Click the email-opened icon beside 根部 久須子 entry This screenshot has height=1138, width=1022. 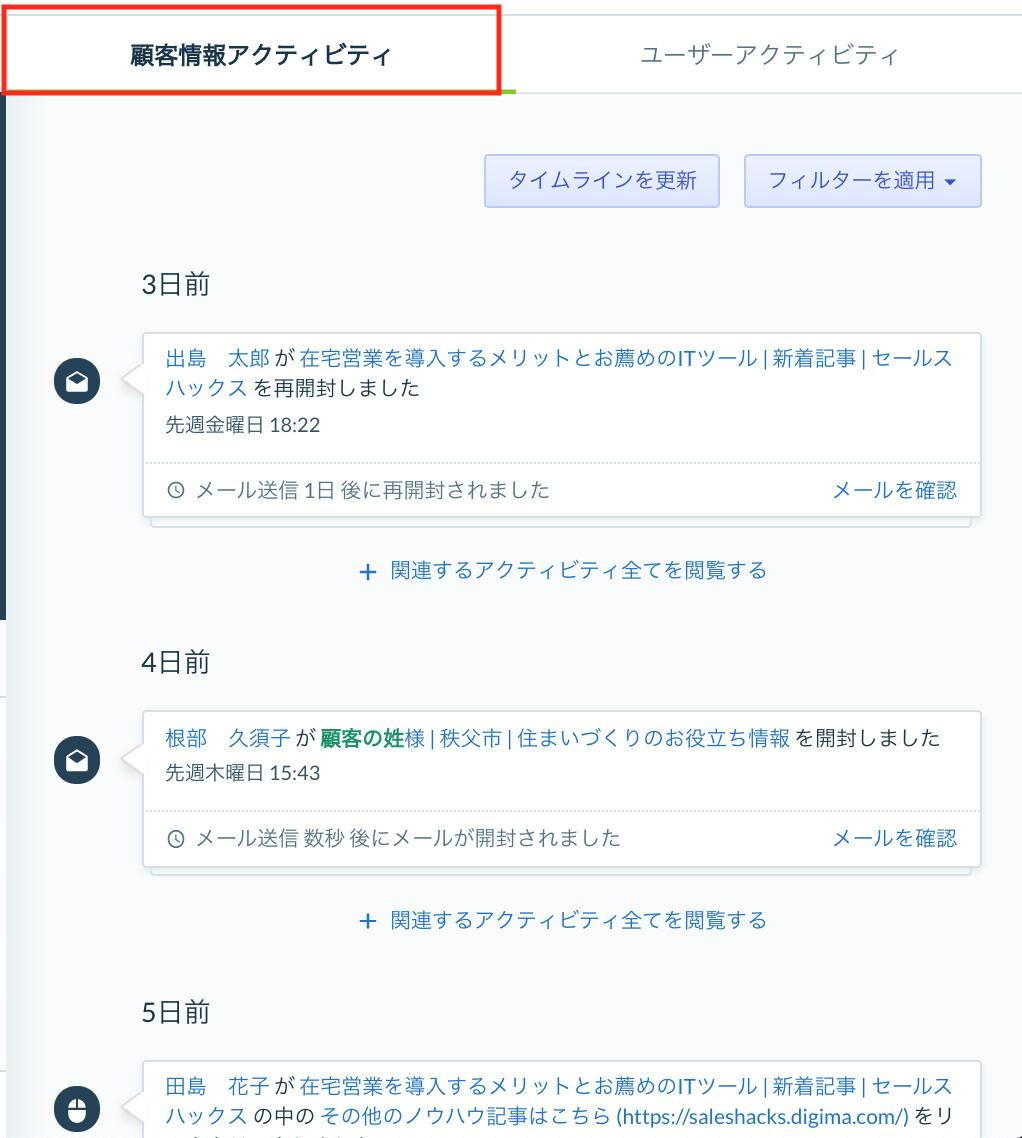77,760
